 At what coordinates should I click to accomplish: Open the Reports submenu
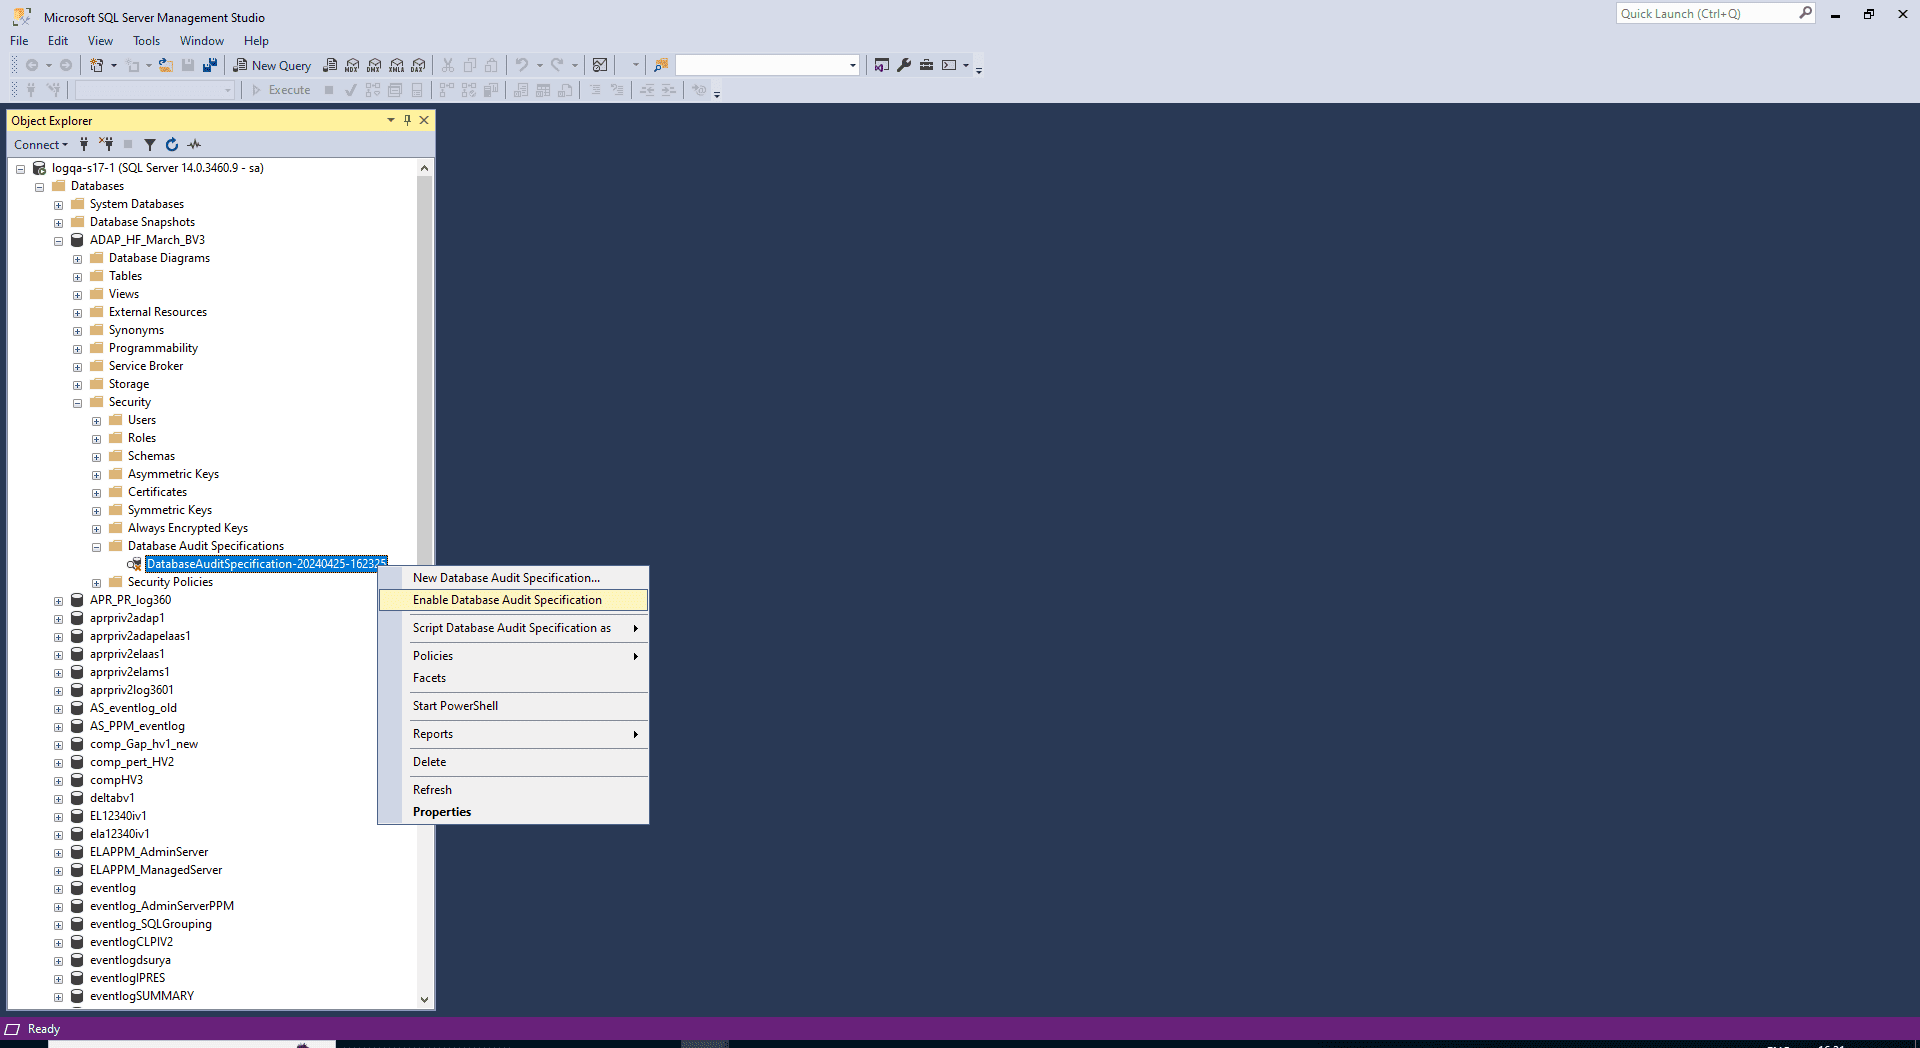point(514,734)
